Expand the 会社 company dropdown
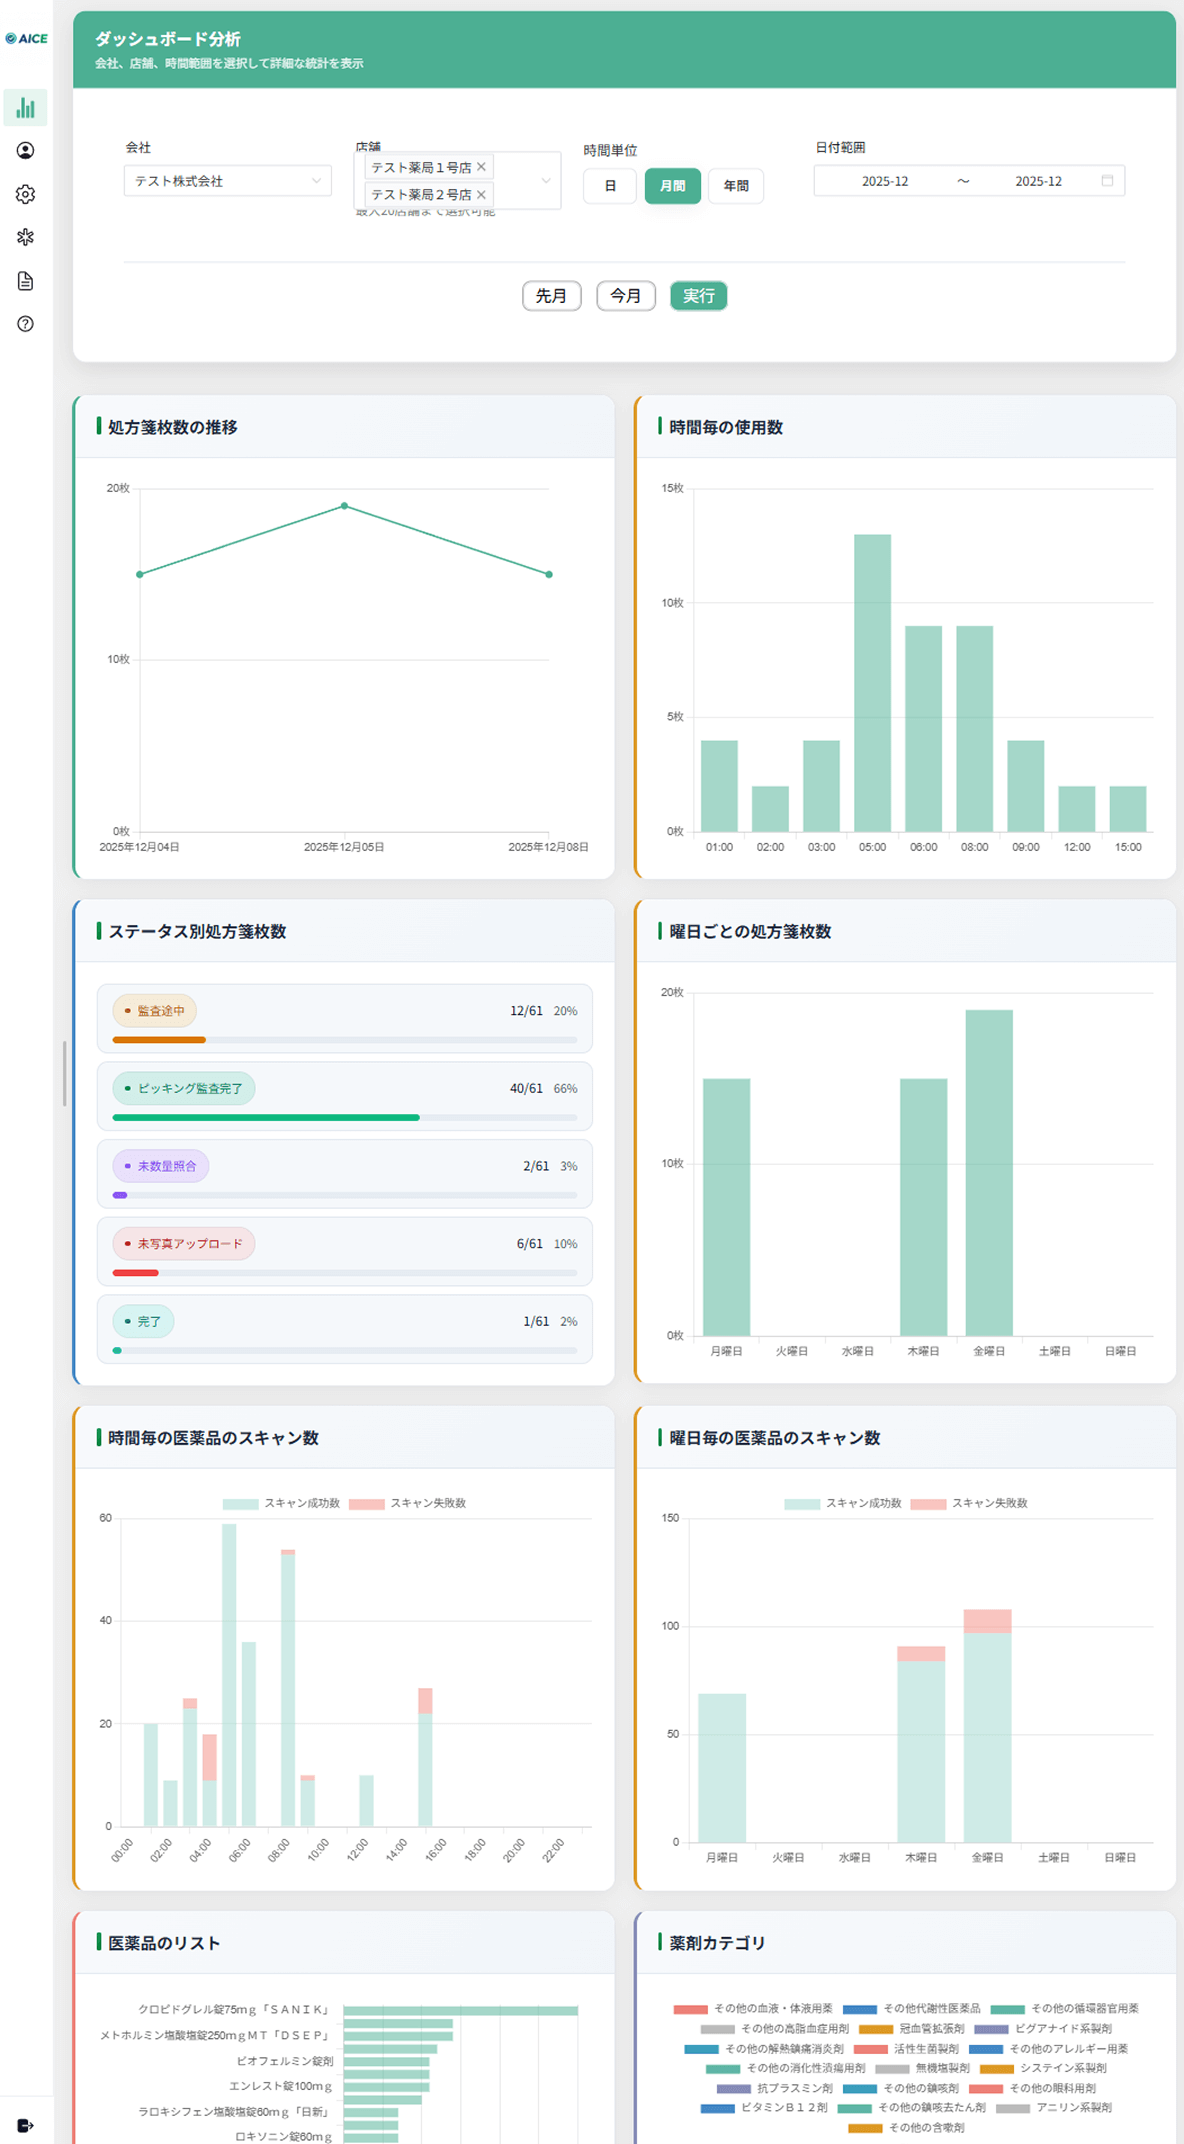Screen dimensions: 1184x2144 [x=228, y=181]
